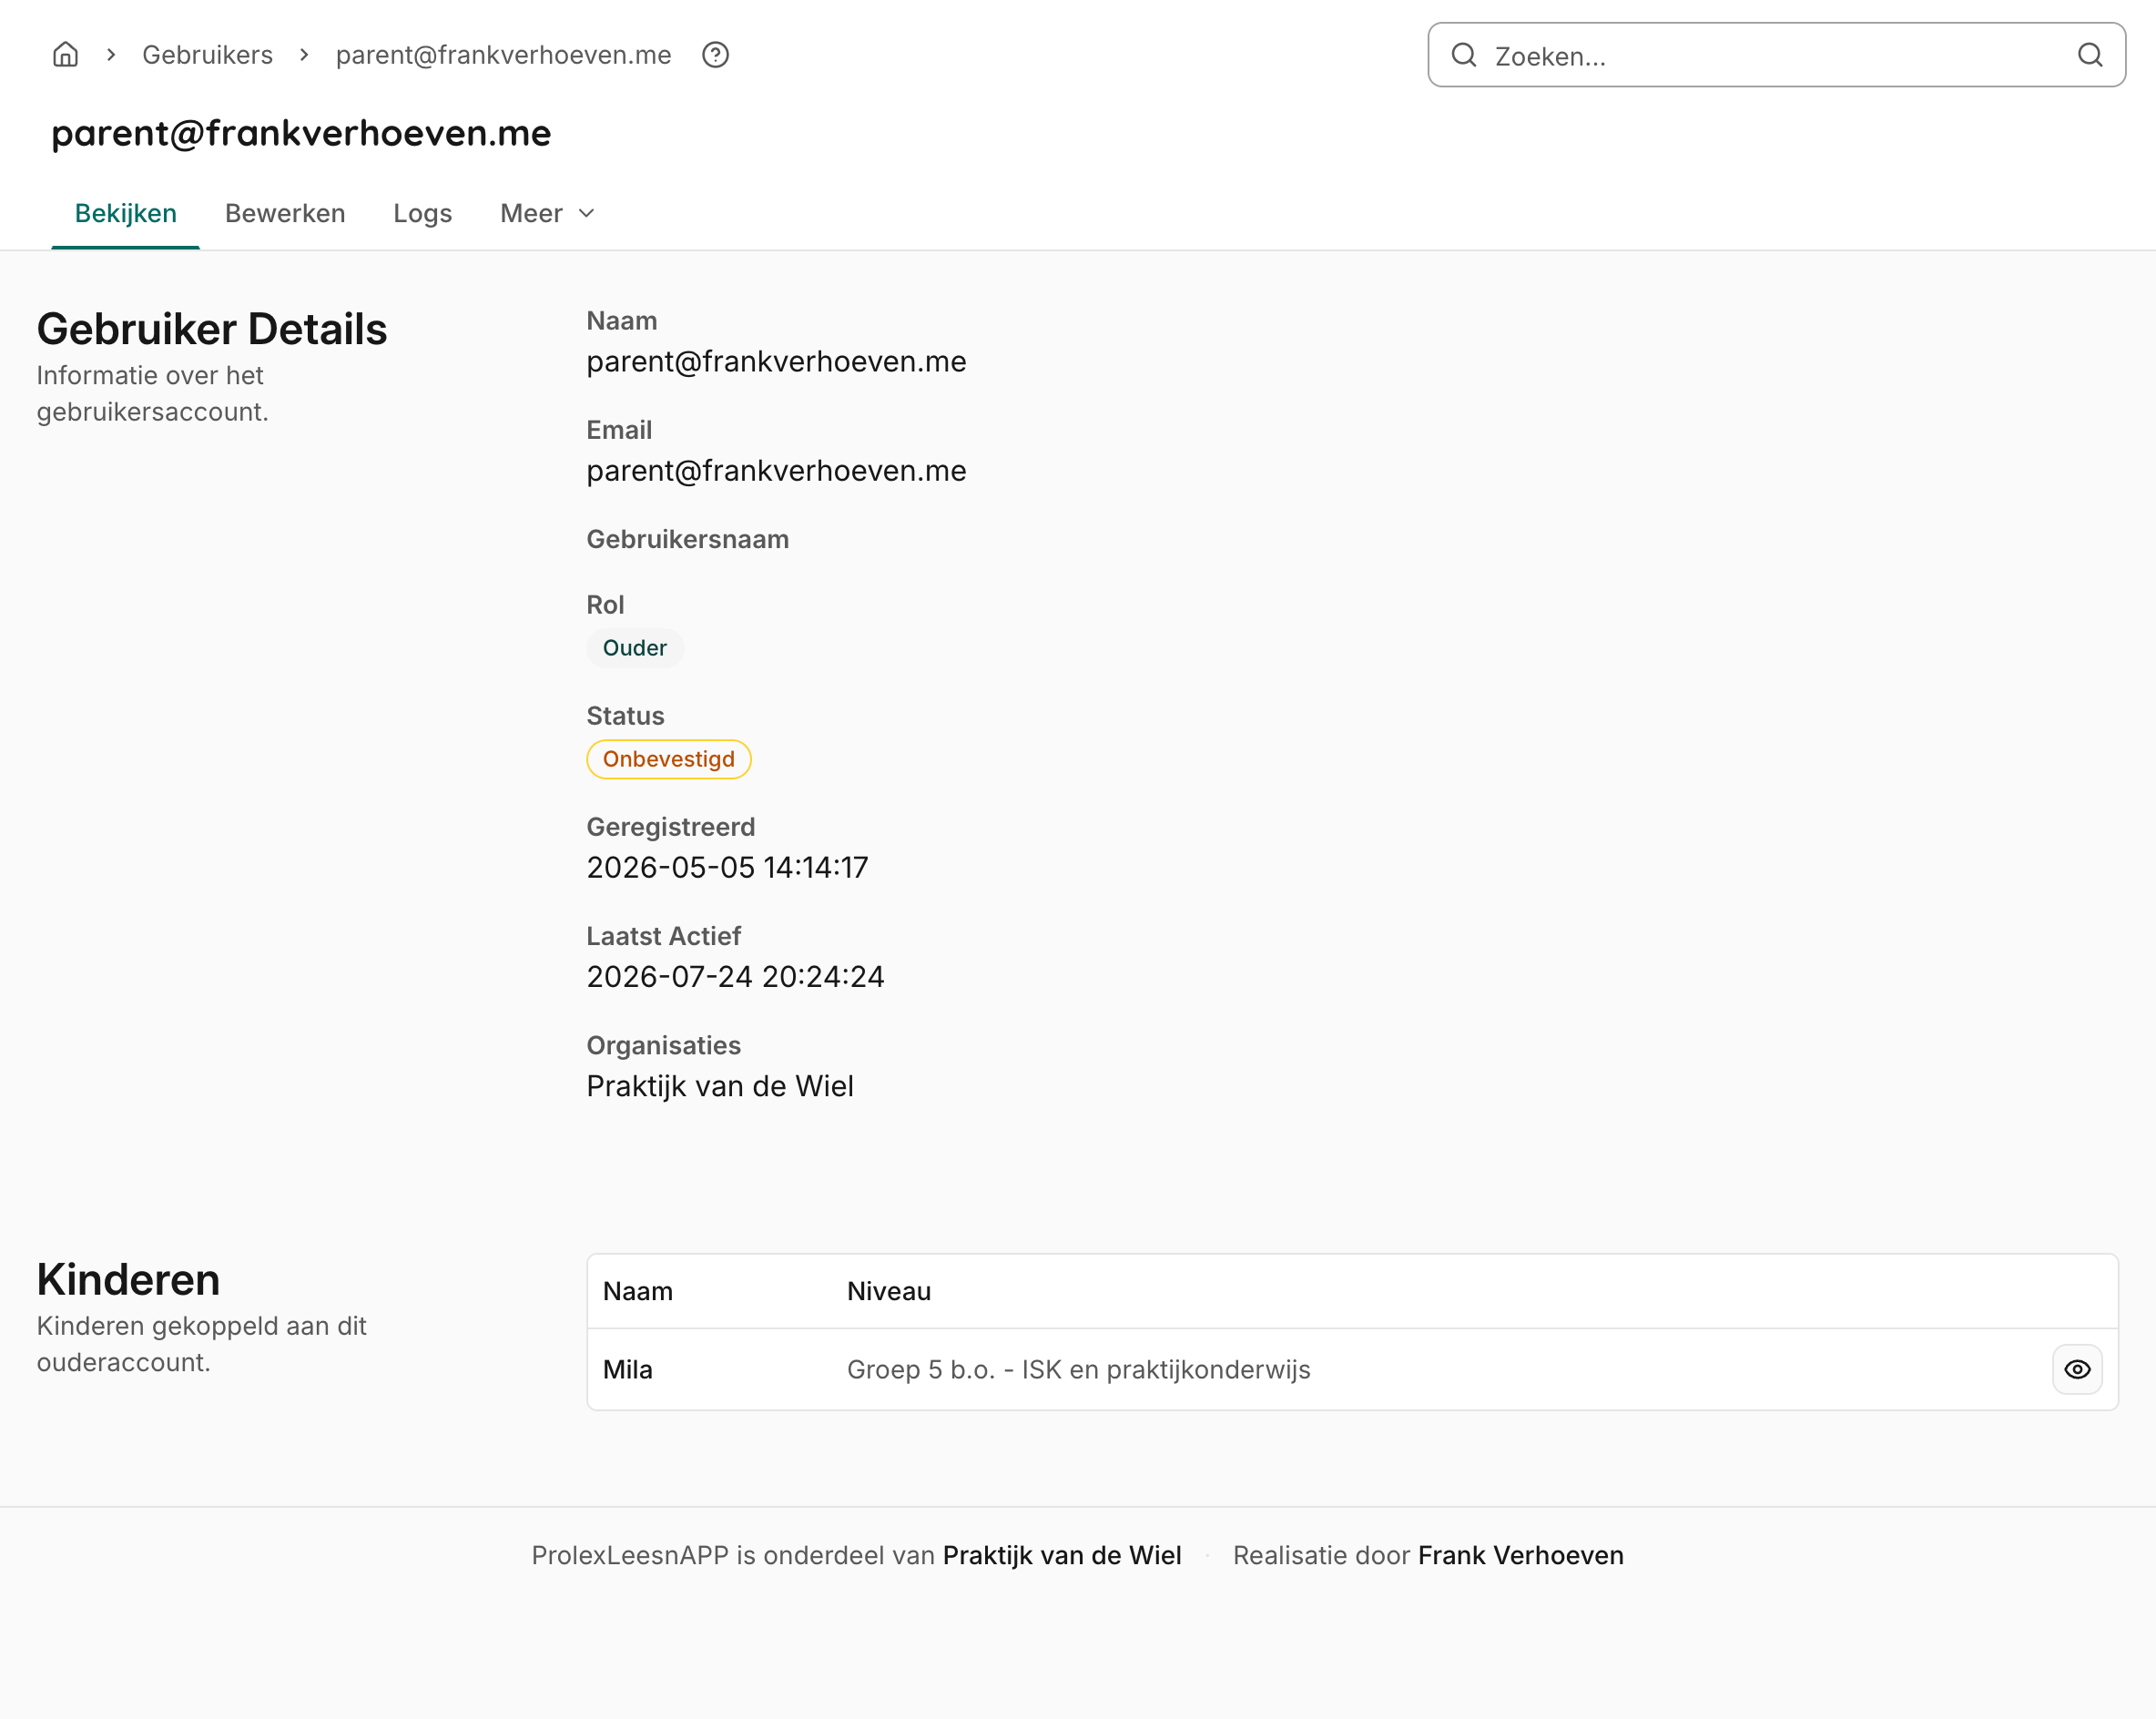Click the magnifier icon left of Zoeken

click(1463, 55)
